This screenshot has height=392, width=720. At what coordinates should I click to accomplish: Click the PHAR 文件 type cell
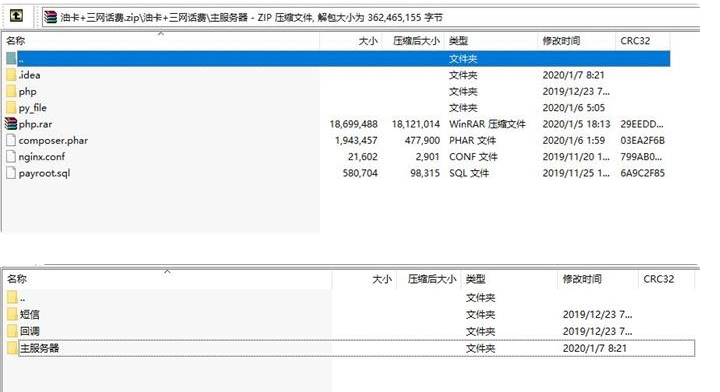472,140
